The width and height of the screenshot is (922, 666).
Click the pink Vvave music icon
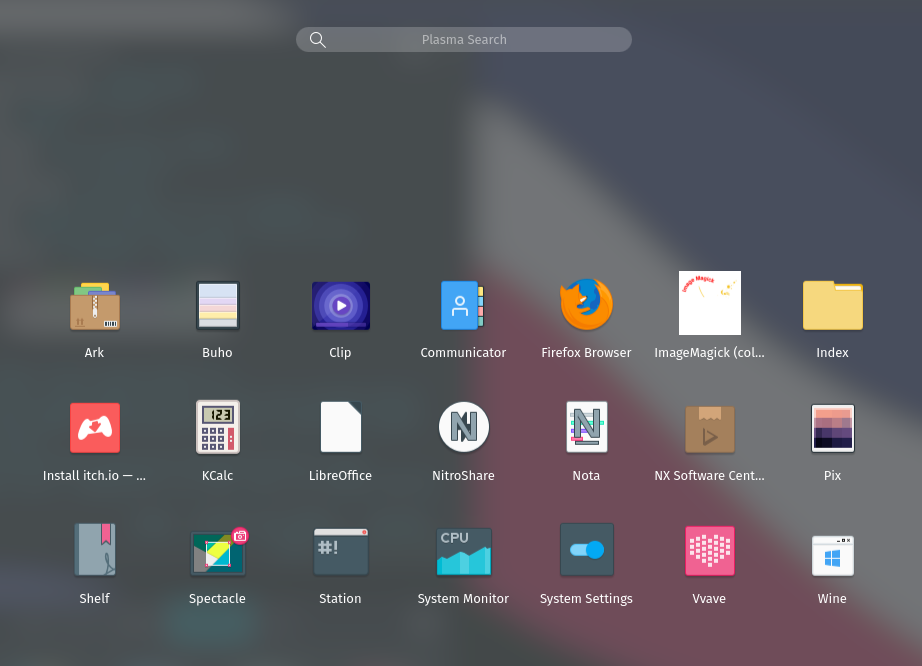710,551
